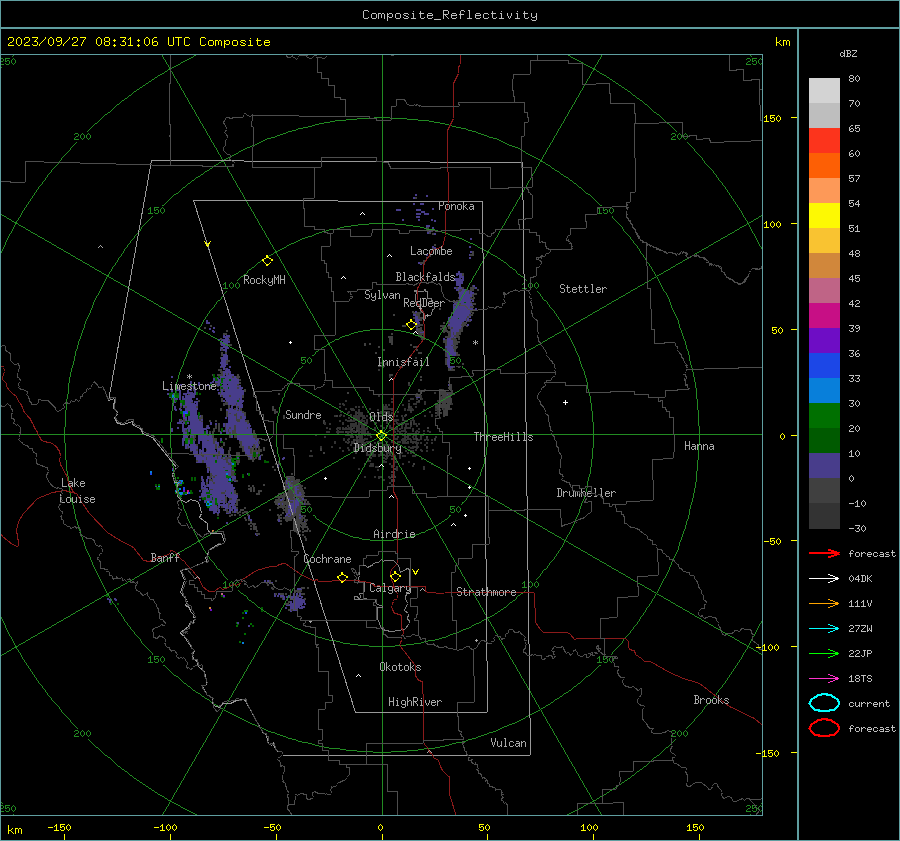Click the Okotoks town label
This screenshot has height=841, width=900.
[x=400, y=667]
